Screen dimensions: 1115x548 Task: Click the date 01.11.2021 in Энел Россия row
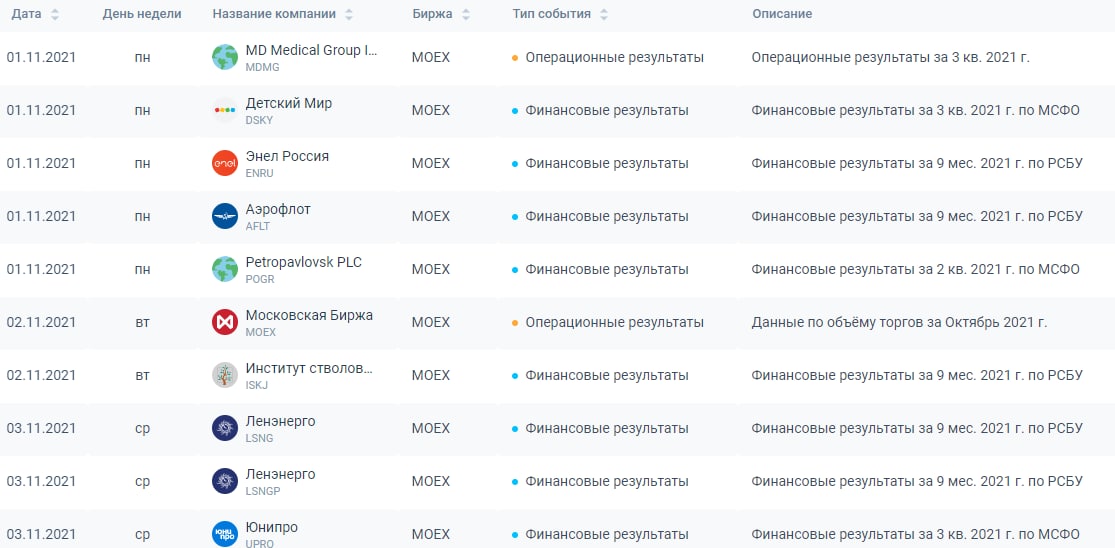41,163
